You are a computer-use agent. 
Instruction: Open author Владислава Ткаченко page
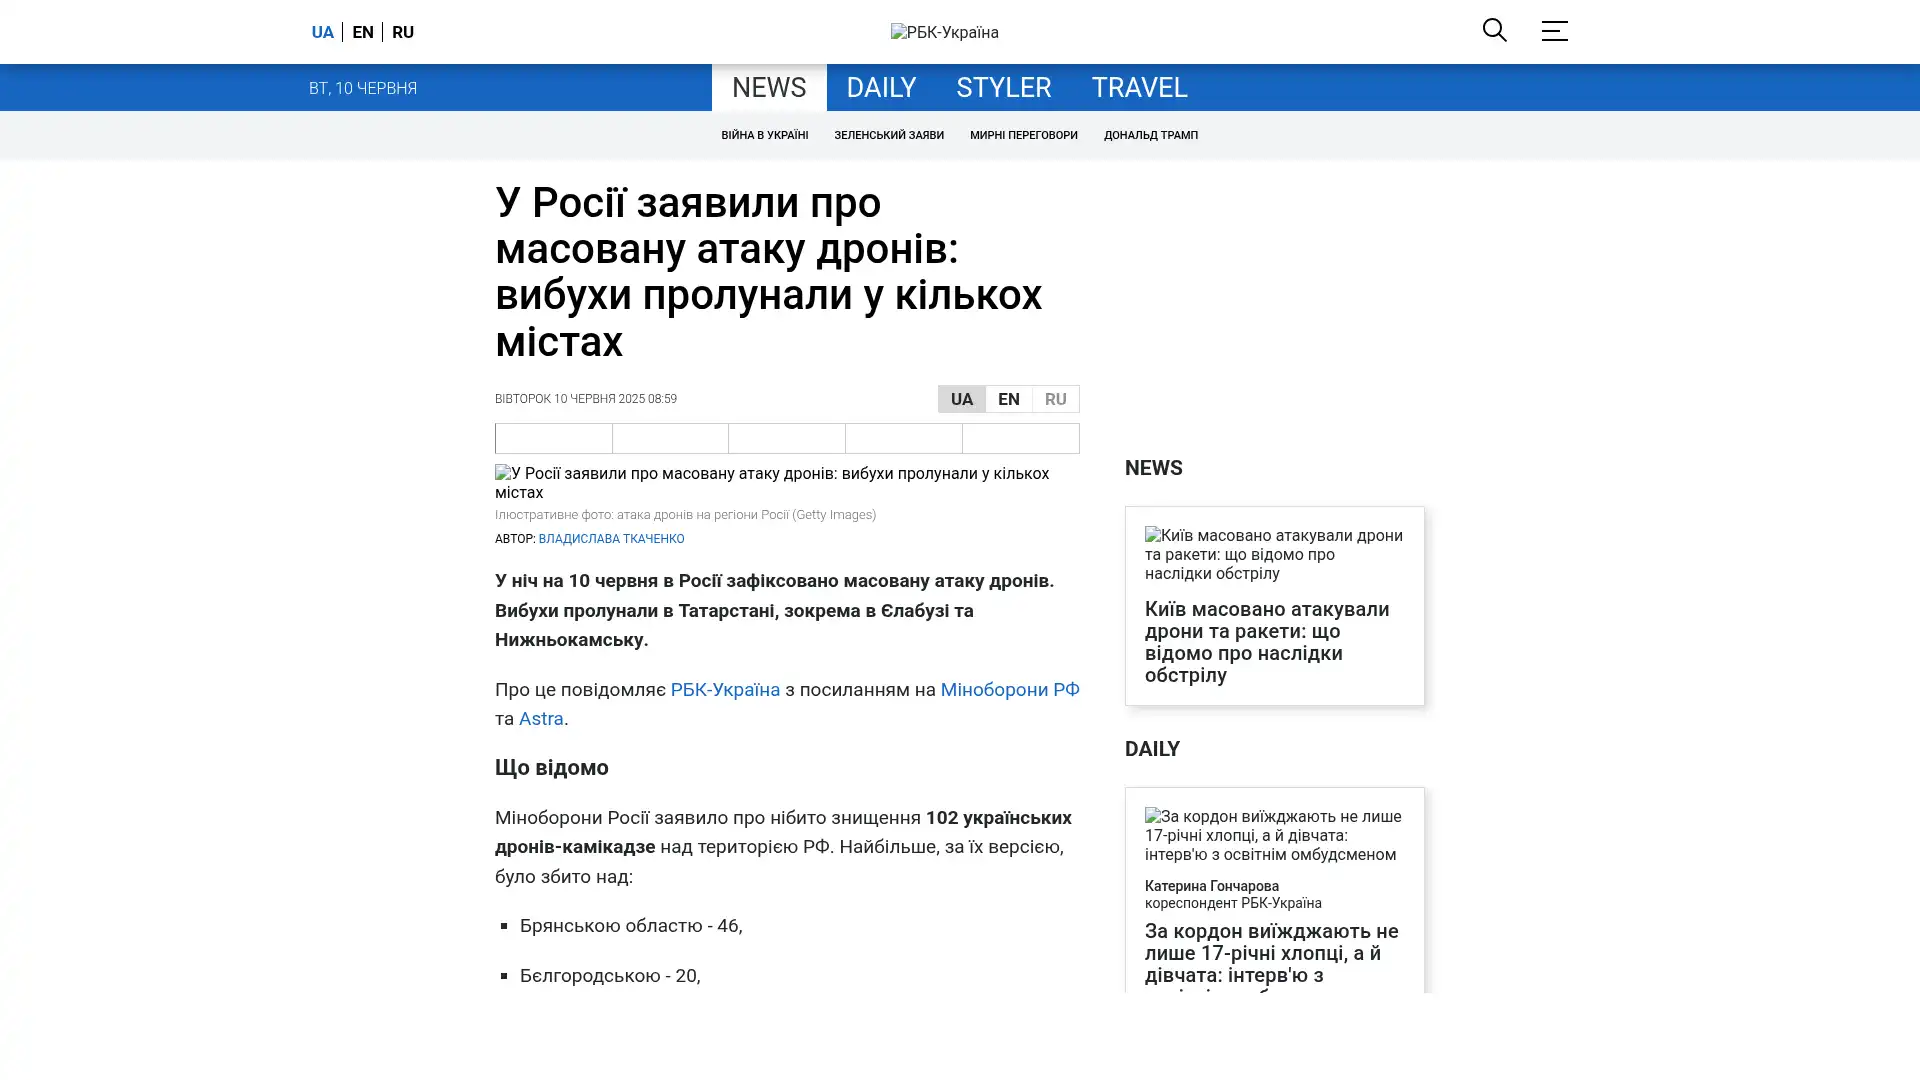click(611, 539)
